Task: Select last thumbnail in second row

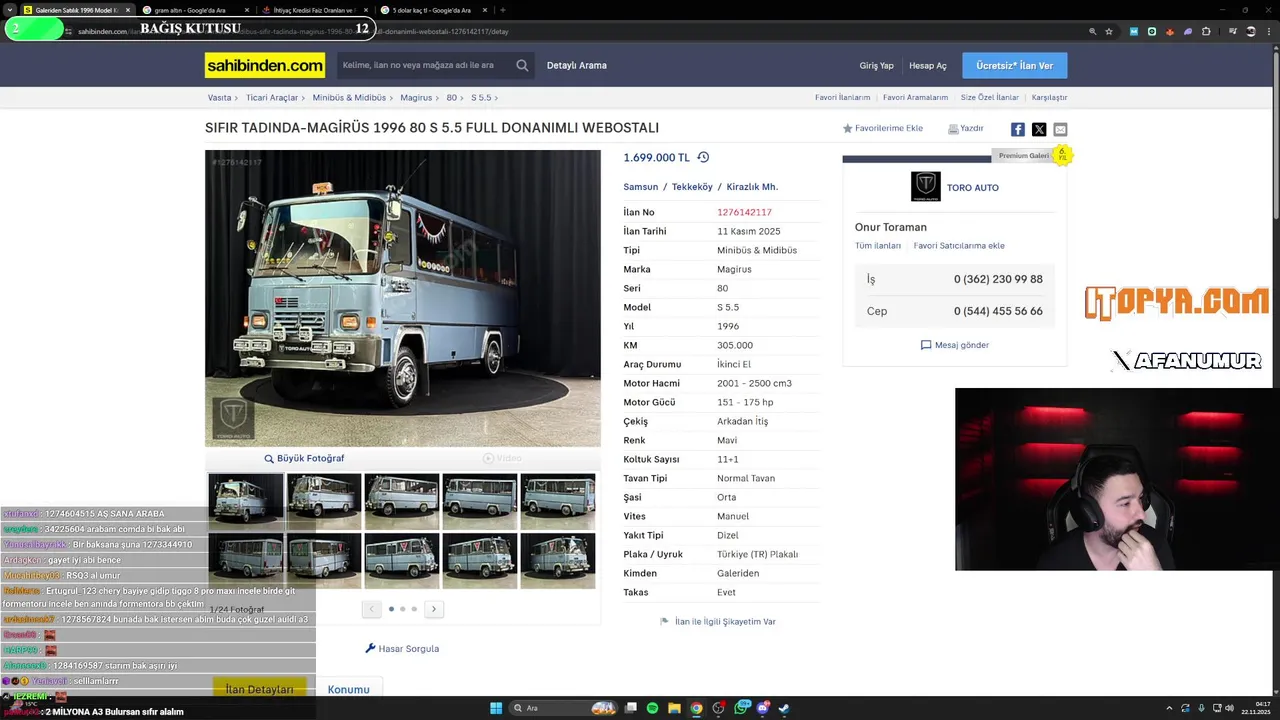Action: click(558, 561)
